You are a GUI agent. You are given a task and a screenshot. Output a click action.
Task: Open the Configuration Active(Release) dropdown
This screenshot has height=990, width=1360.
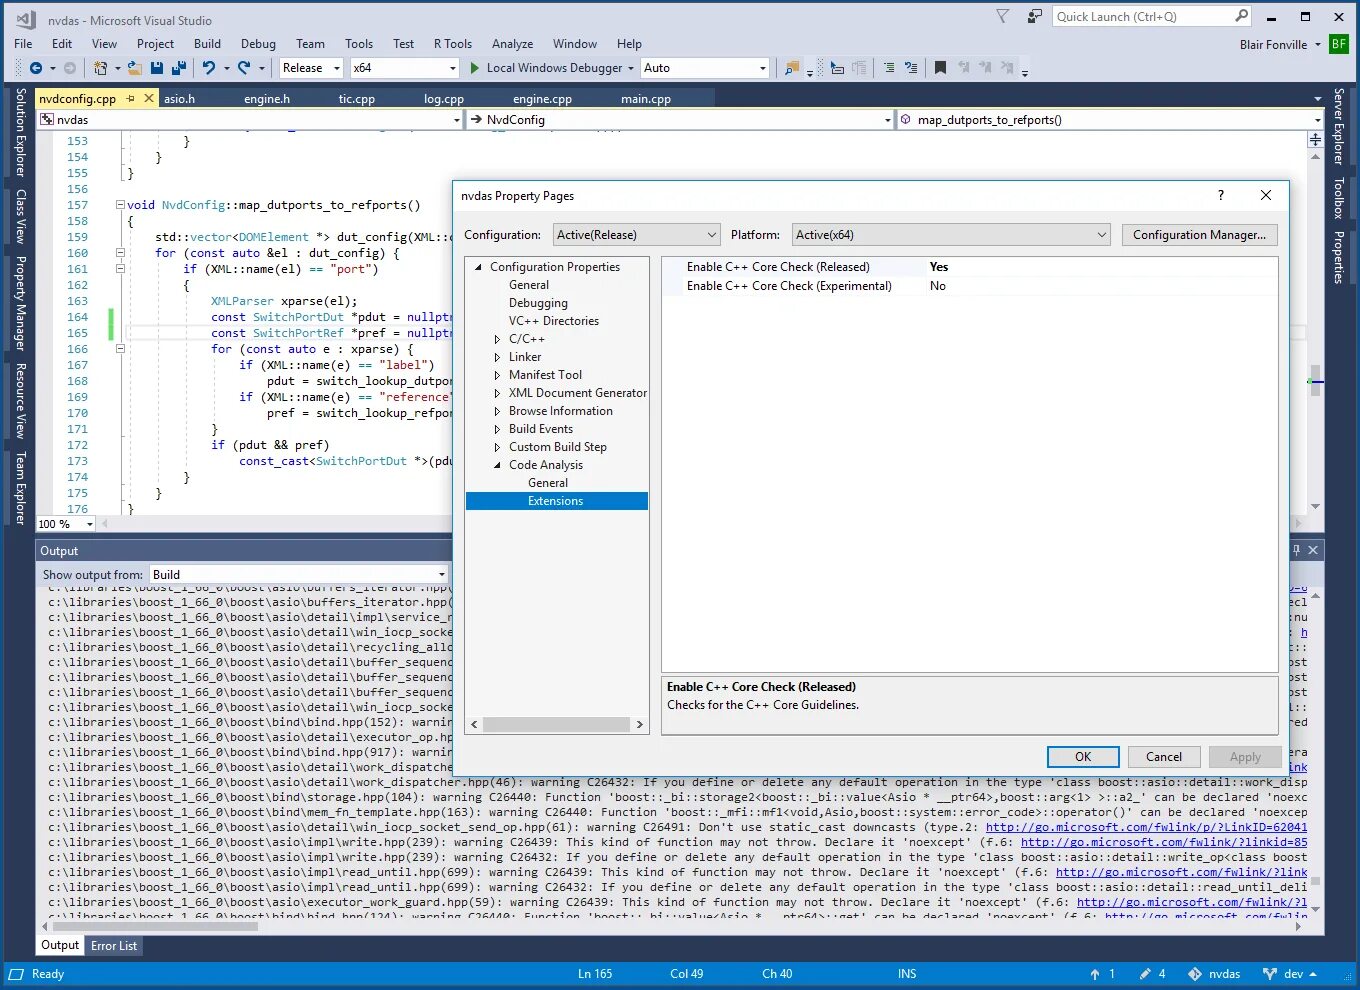tap(637, 235)
